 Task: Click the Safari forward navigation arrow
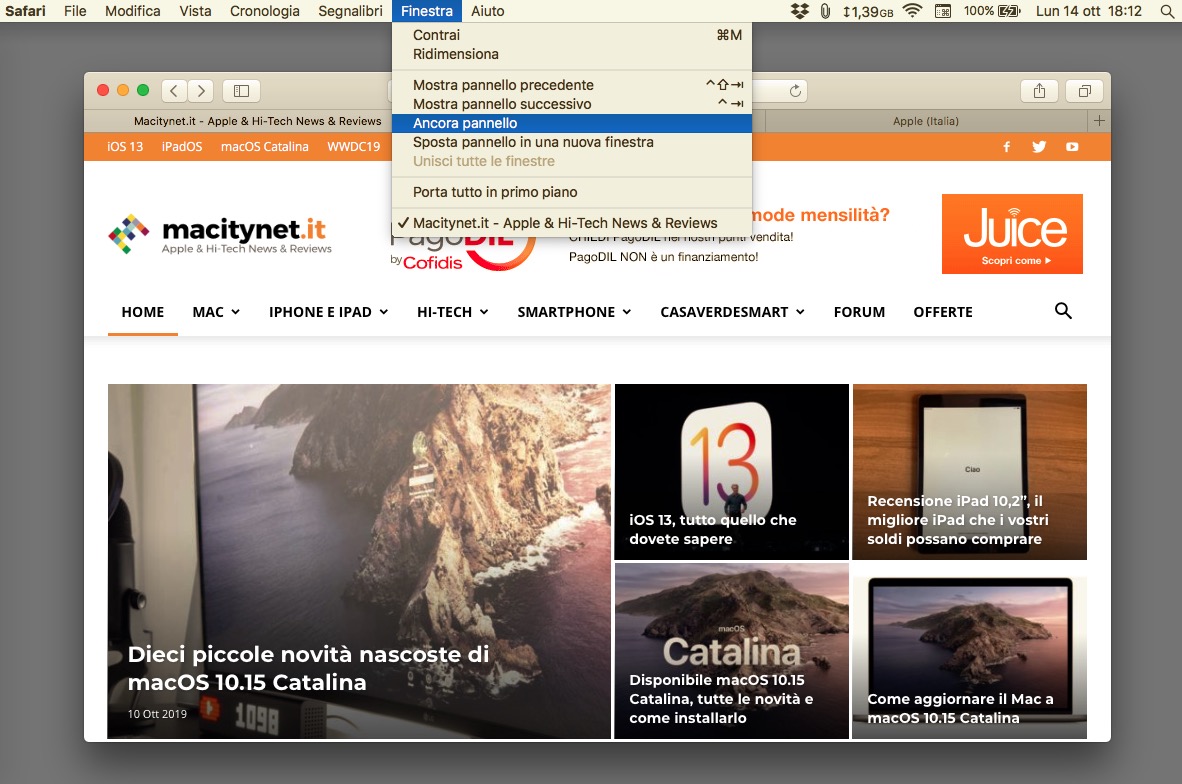tap(201, 91)
